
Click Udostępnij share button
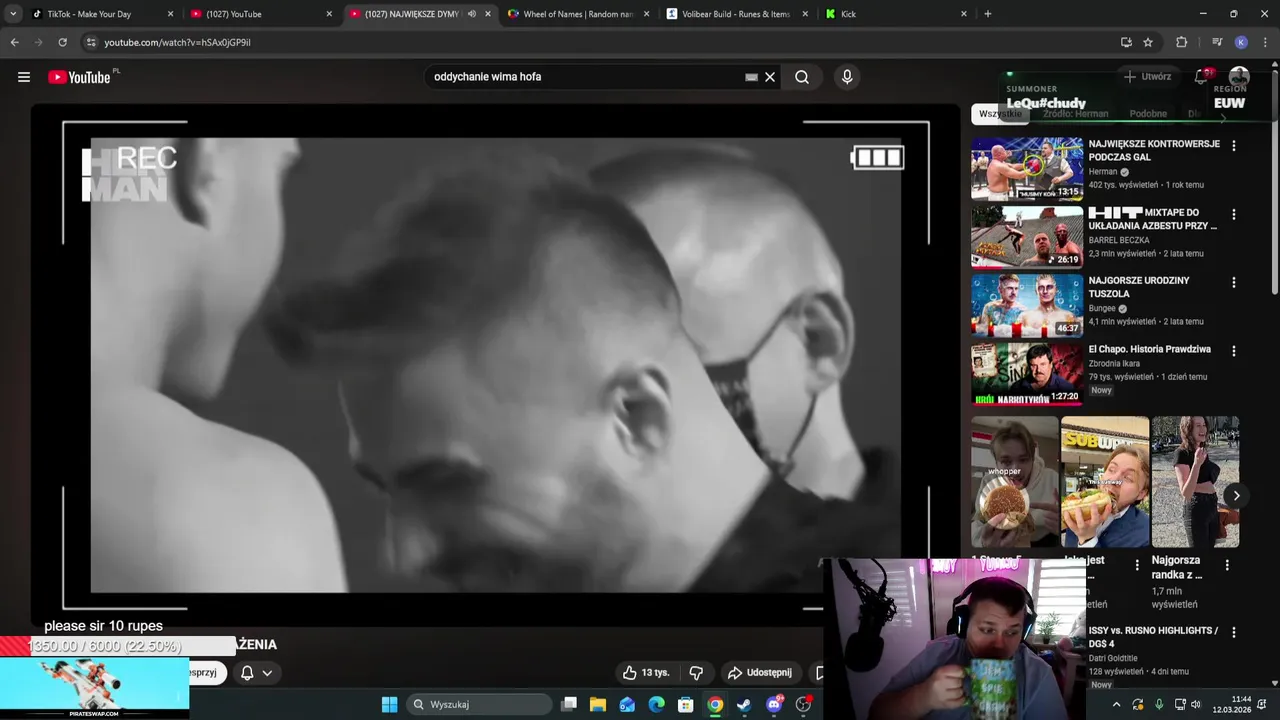759,673
